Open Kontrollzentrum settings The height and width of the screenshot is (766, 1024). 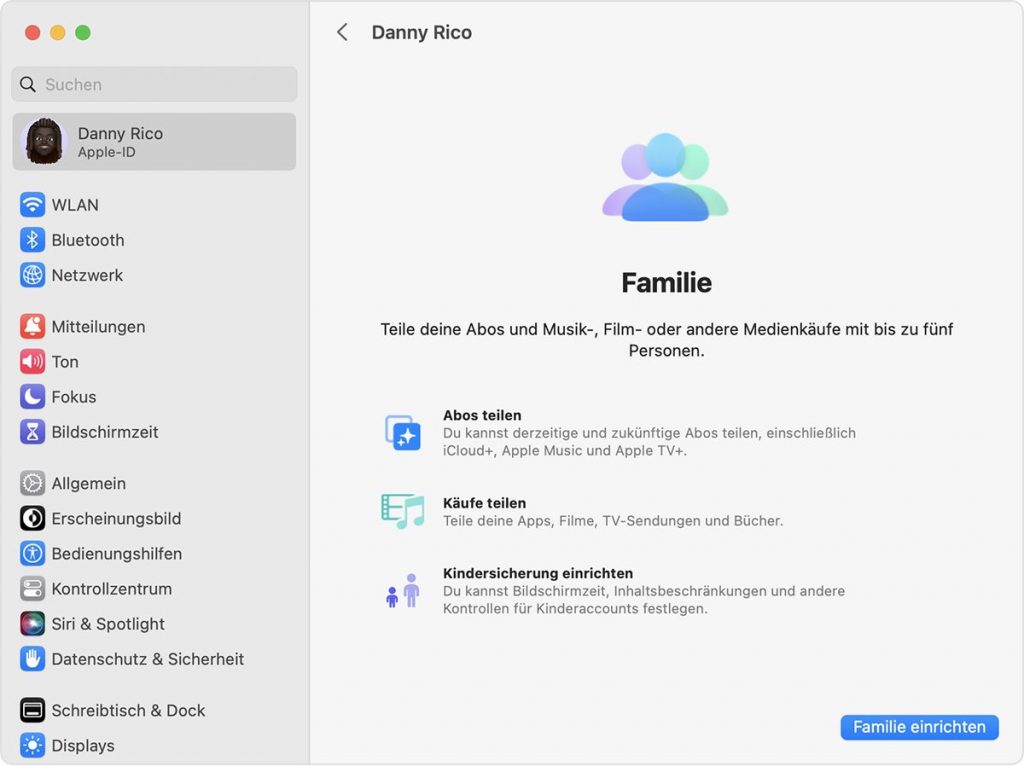[x=111, y=588]
